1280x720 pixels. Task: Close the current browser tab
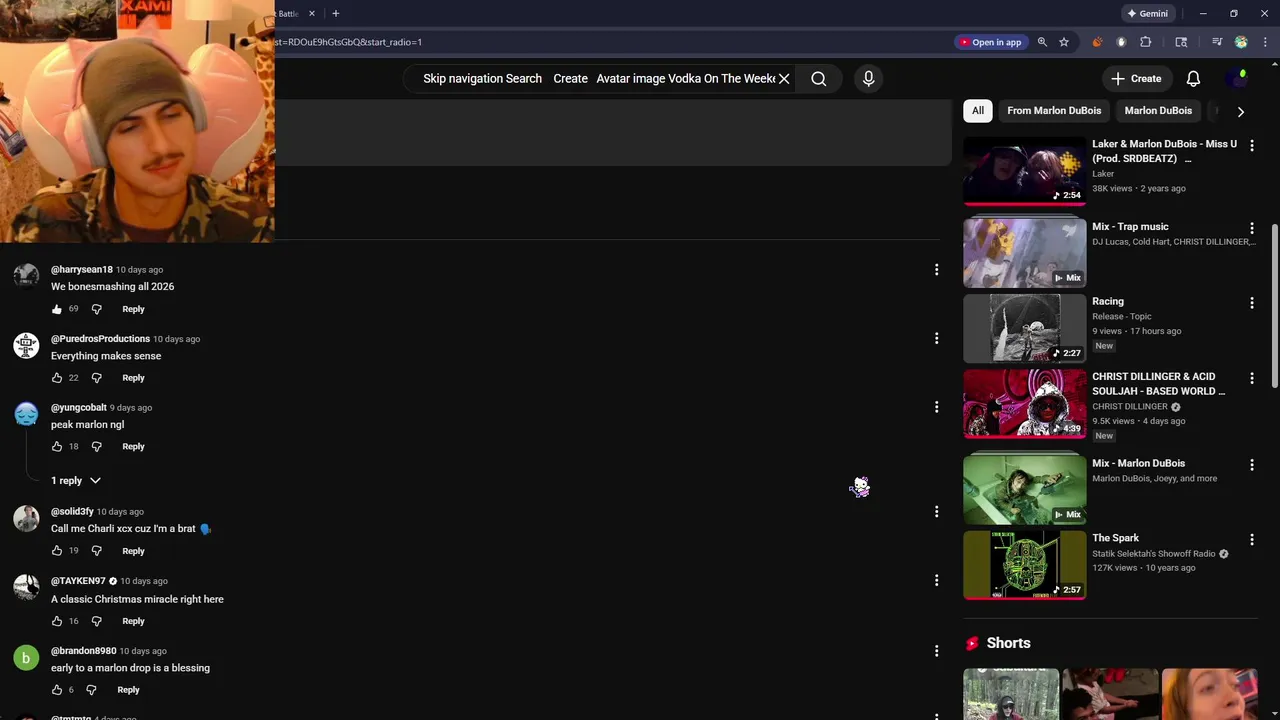[312, 13]
